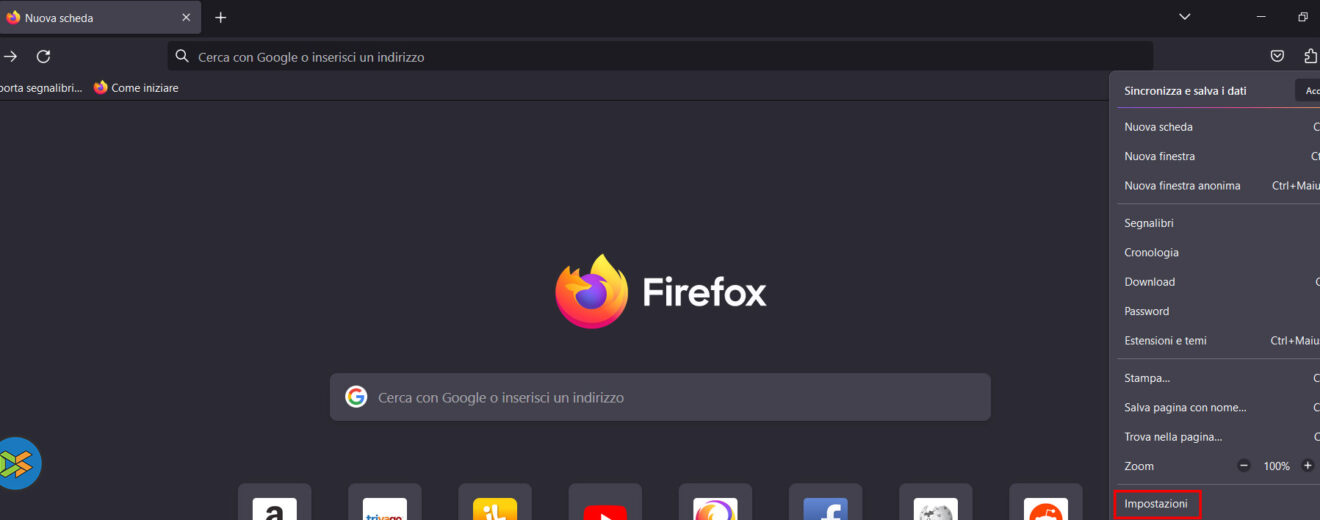This screenshot has height=520, width=1320.
Task: Click the forward navigation arrow
Action: (10, 57)
